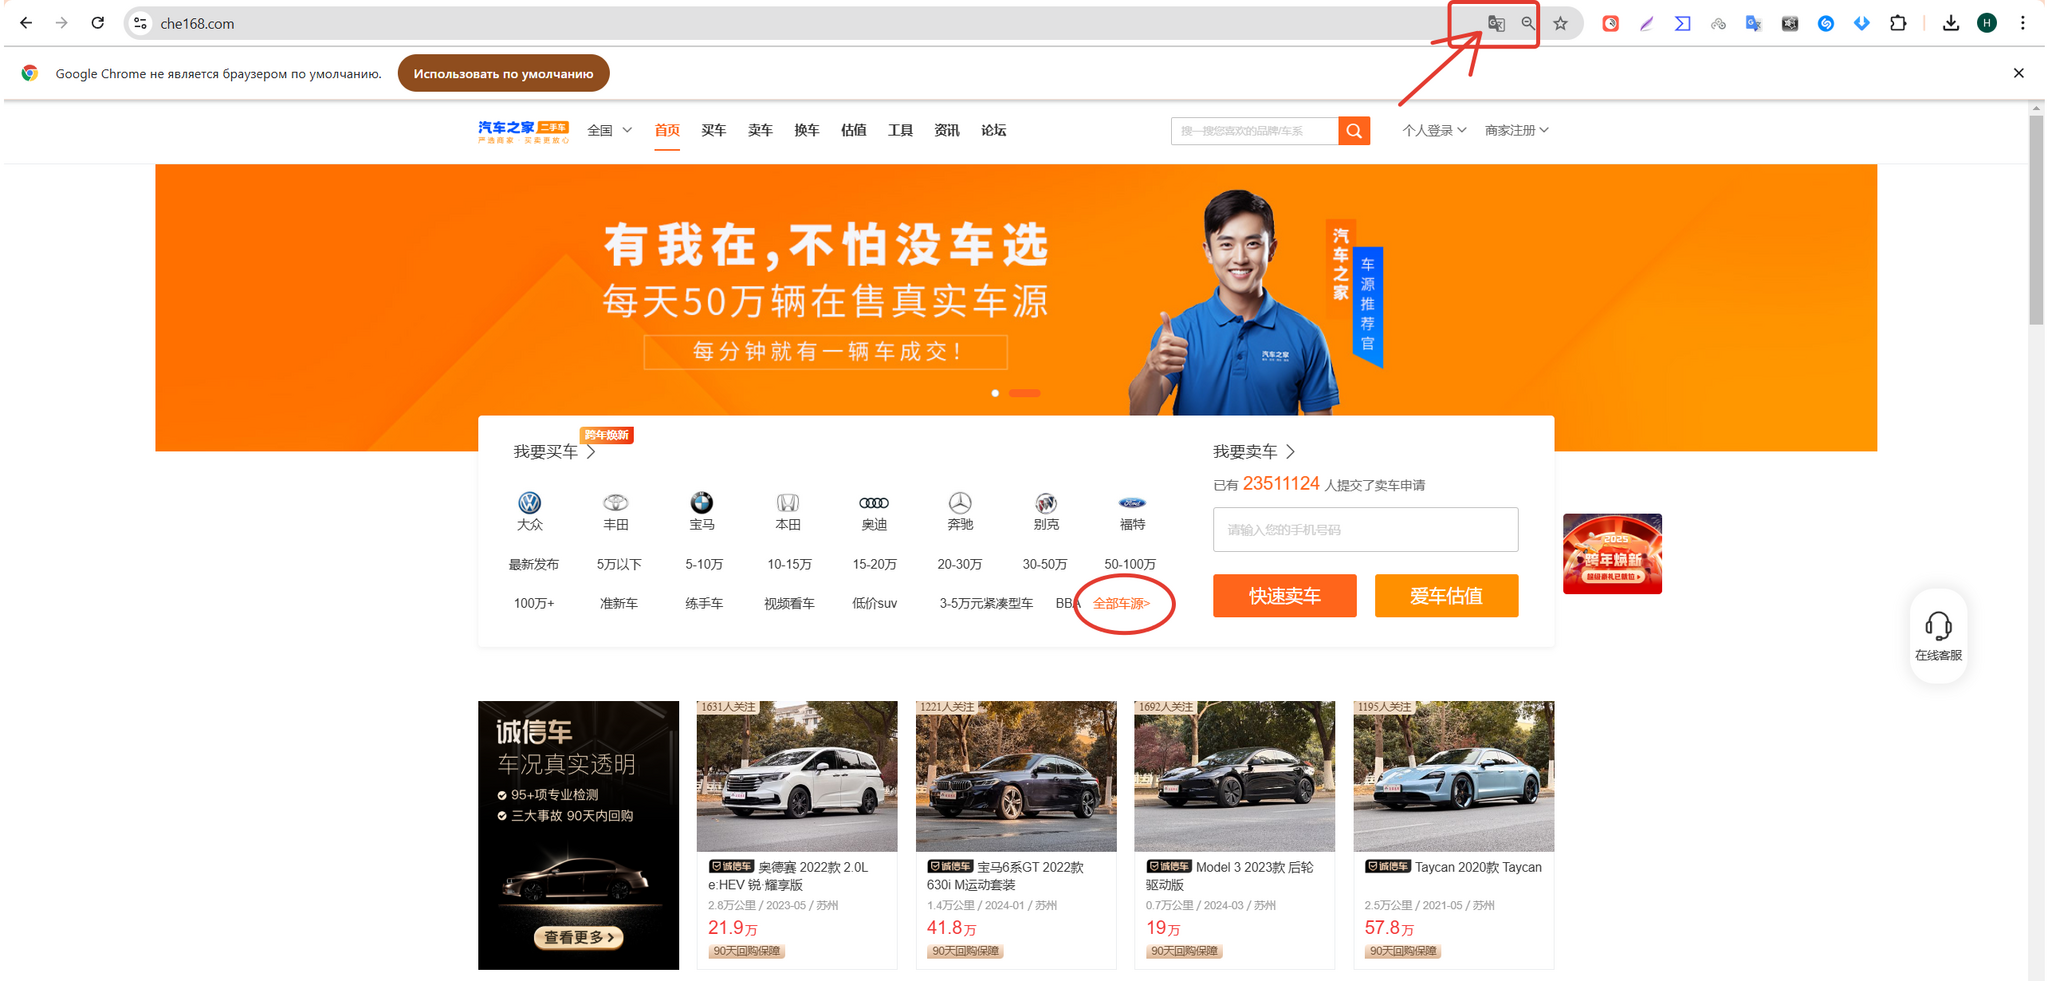Open the Model 3 2023款 listing title

[x=1230, y=876]
